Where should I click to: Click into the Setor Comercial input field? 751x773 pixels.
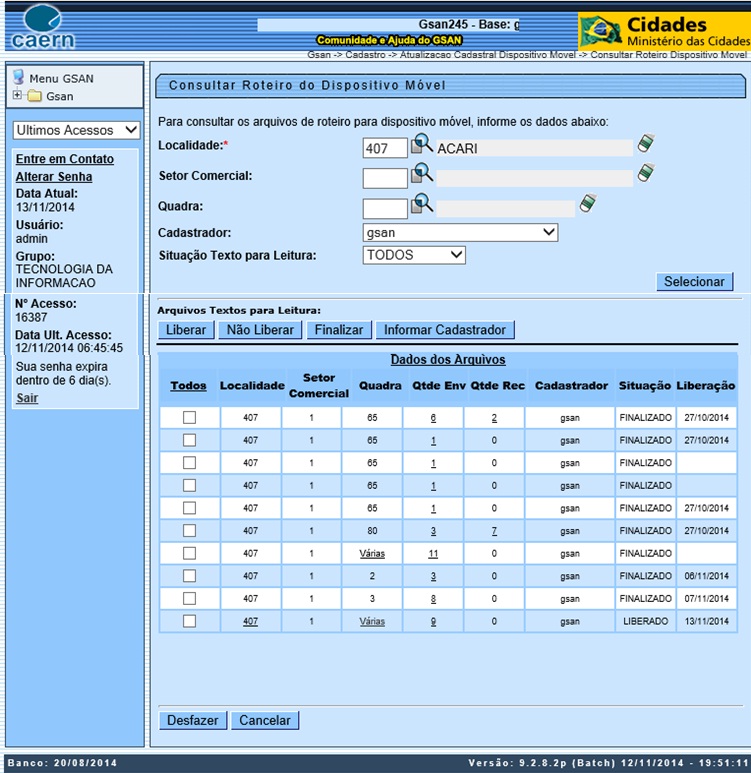point(384,178)
